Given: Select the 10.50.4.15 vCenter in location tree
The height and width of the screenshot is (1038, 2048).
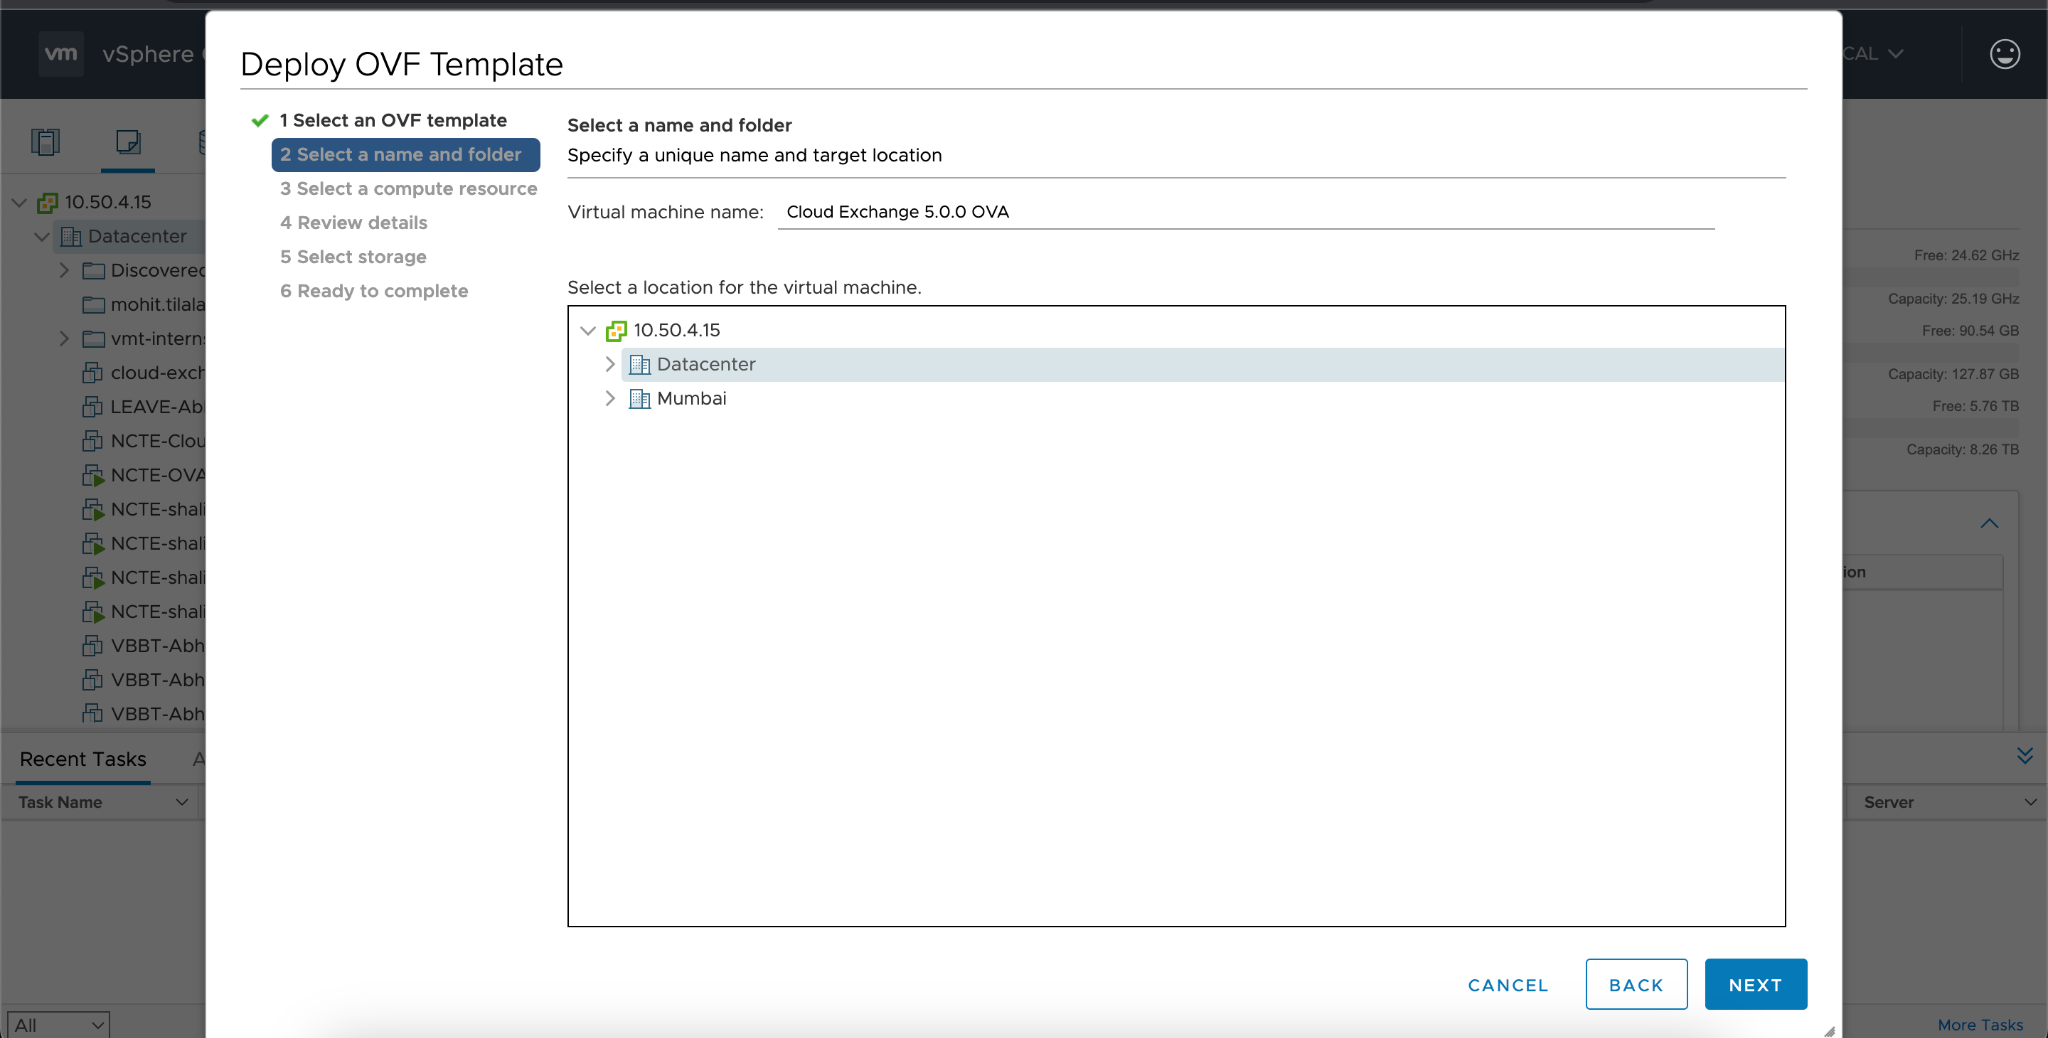Looking at the screenshot, I should [676, 330].
